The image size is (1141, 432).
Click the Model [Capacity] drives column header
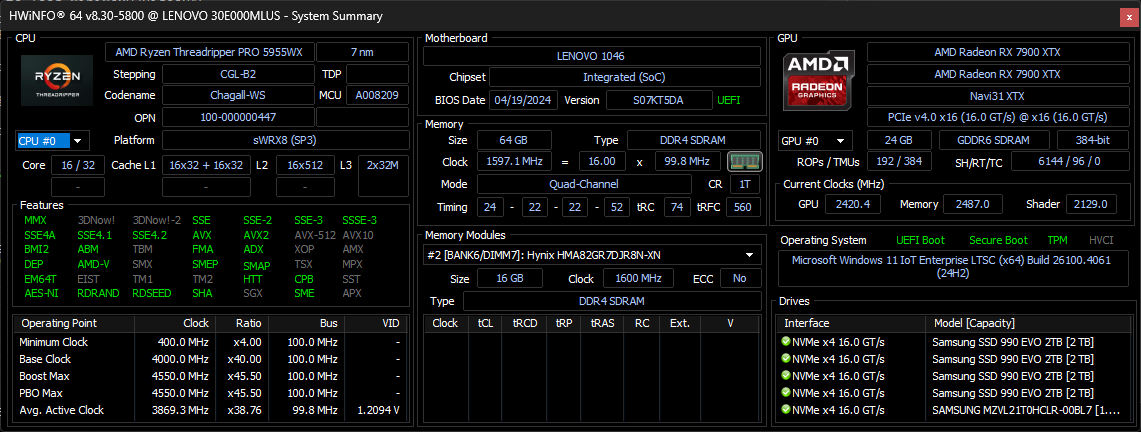1027,323
